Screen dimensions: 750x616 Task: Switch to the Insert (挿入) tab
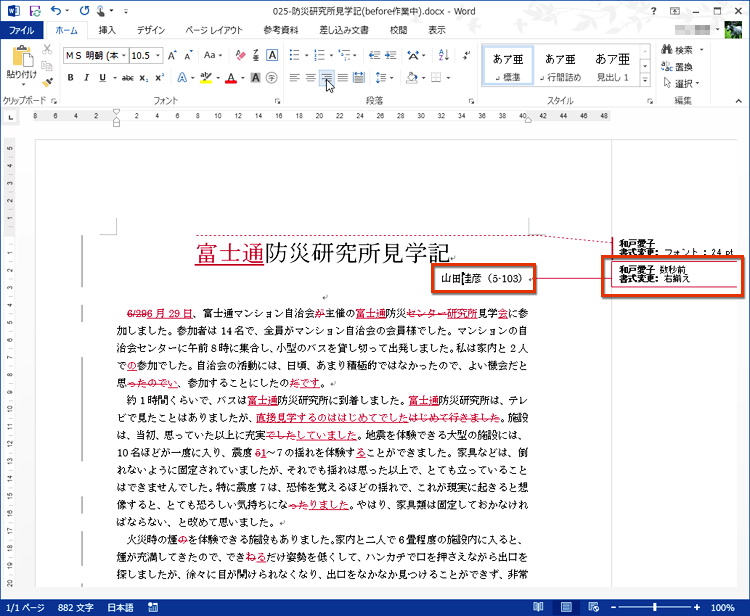click(107, 30)
